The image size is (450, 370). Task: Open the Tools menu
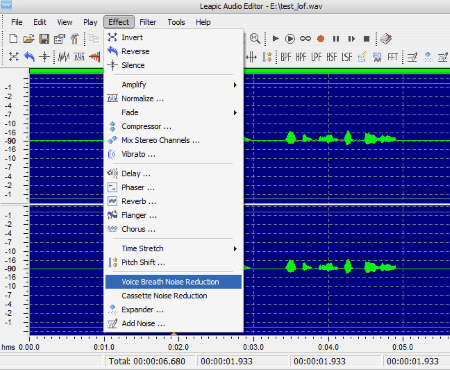(x=176, y=22)
